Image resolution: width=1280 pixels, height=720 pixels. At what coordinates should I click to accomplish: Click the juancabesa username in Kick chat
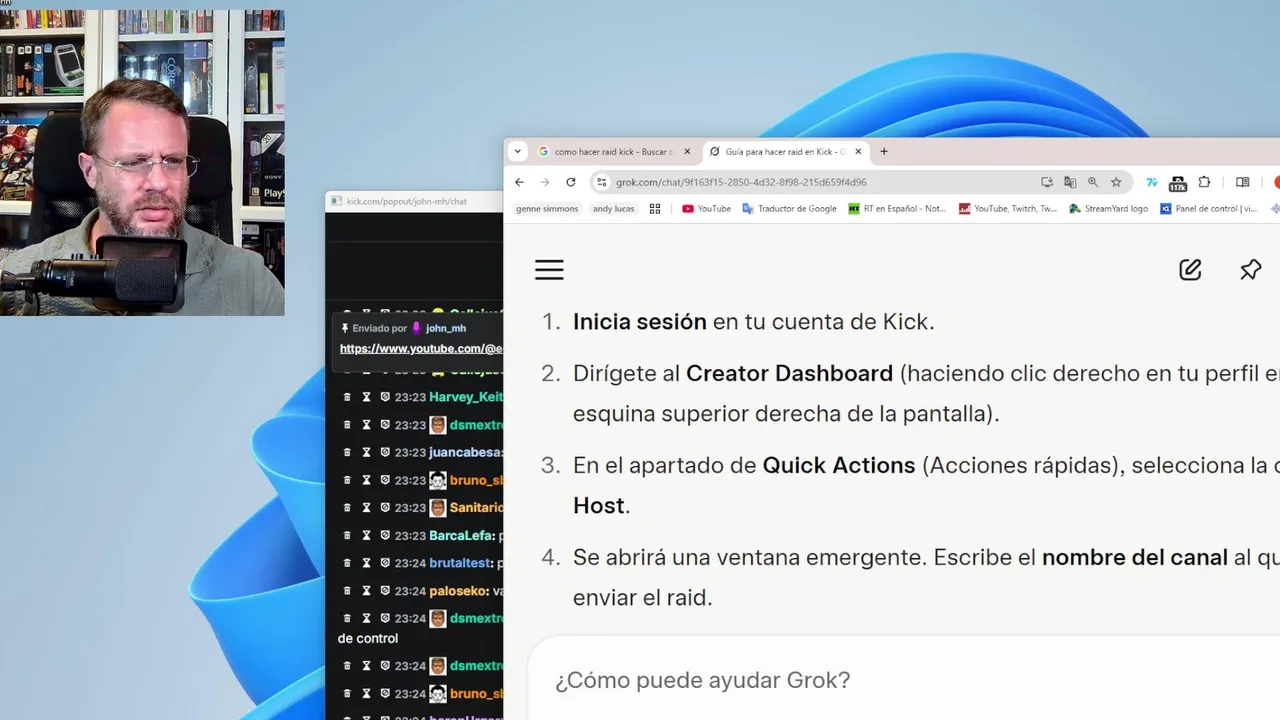pos(466,452)
